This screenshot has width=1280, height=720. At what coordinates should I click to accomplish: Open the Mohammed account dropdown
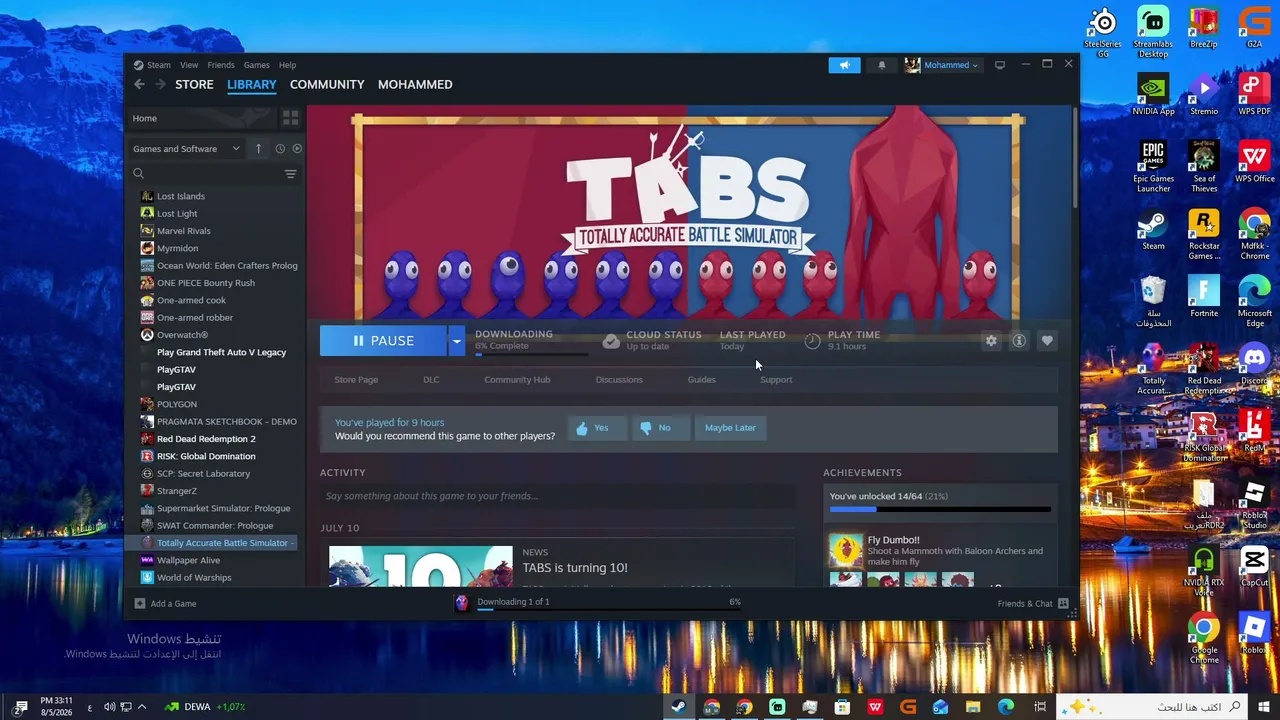(941, 65)
